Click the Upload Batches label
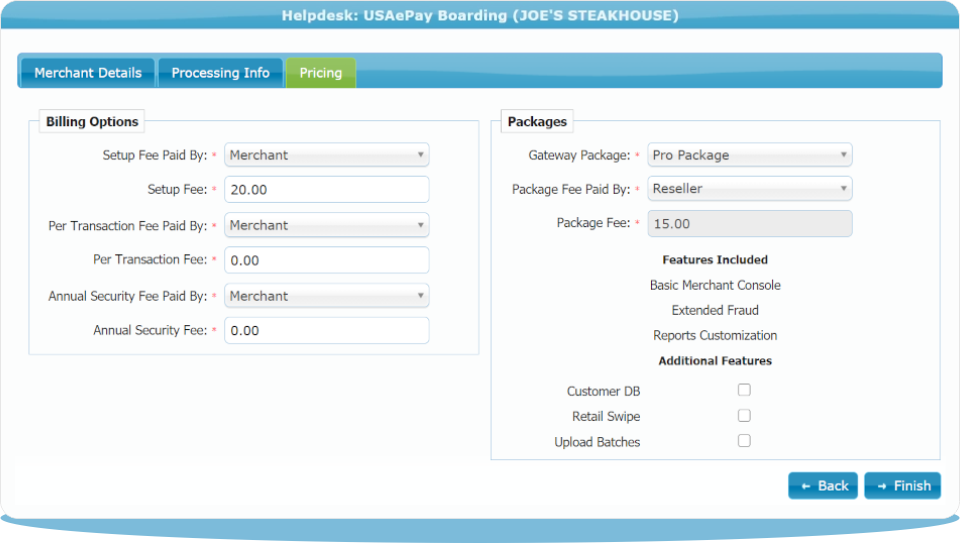Screen dimensions: 960x543 [x=597, y=442]
